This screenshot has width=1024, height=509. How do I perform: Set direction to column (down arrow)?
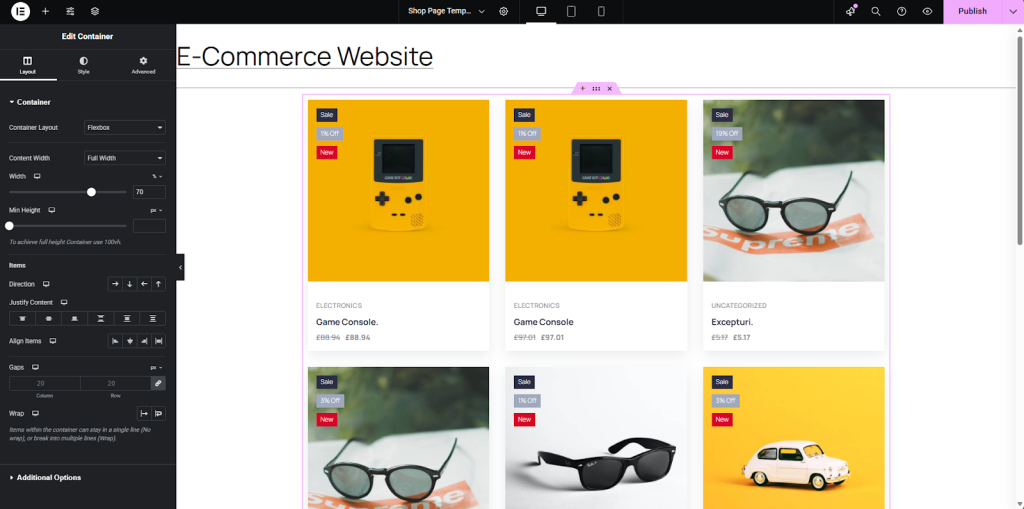pos(129,284)
